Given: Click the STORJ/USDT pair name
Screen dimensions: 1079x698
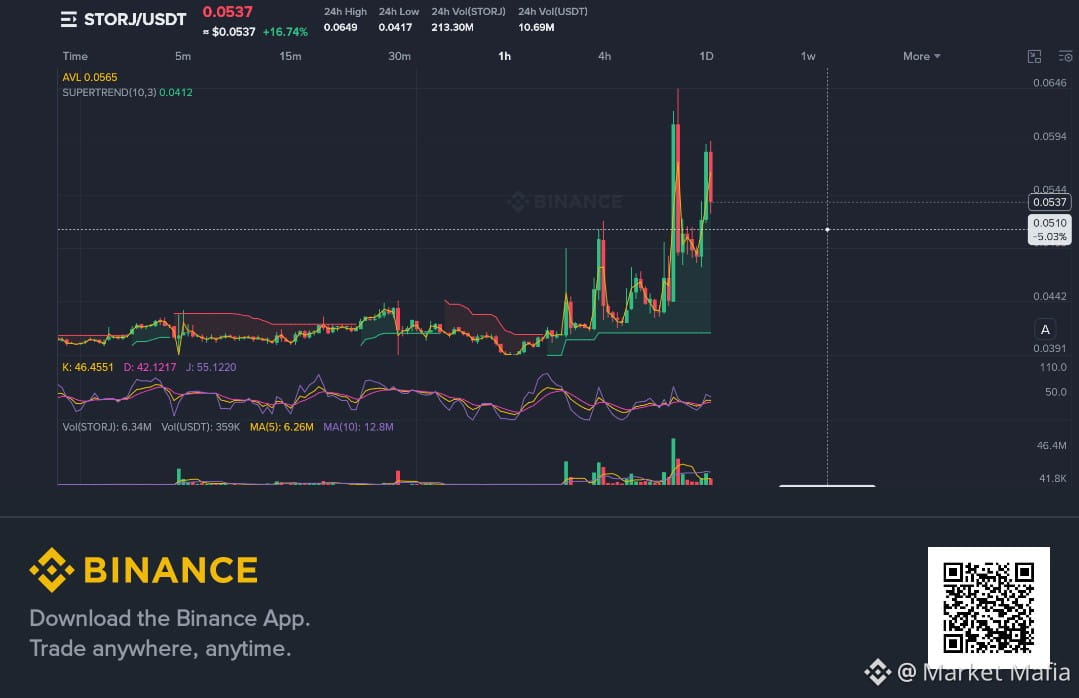Looking at the screenshot, I should tap(135, 19).
